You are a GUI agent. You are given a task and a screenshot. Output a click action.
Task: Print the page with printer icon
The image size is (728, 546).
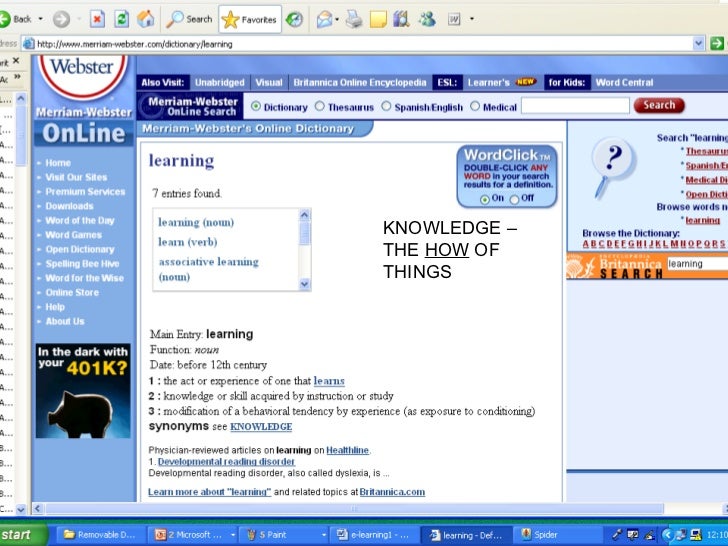click(354, 20)
